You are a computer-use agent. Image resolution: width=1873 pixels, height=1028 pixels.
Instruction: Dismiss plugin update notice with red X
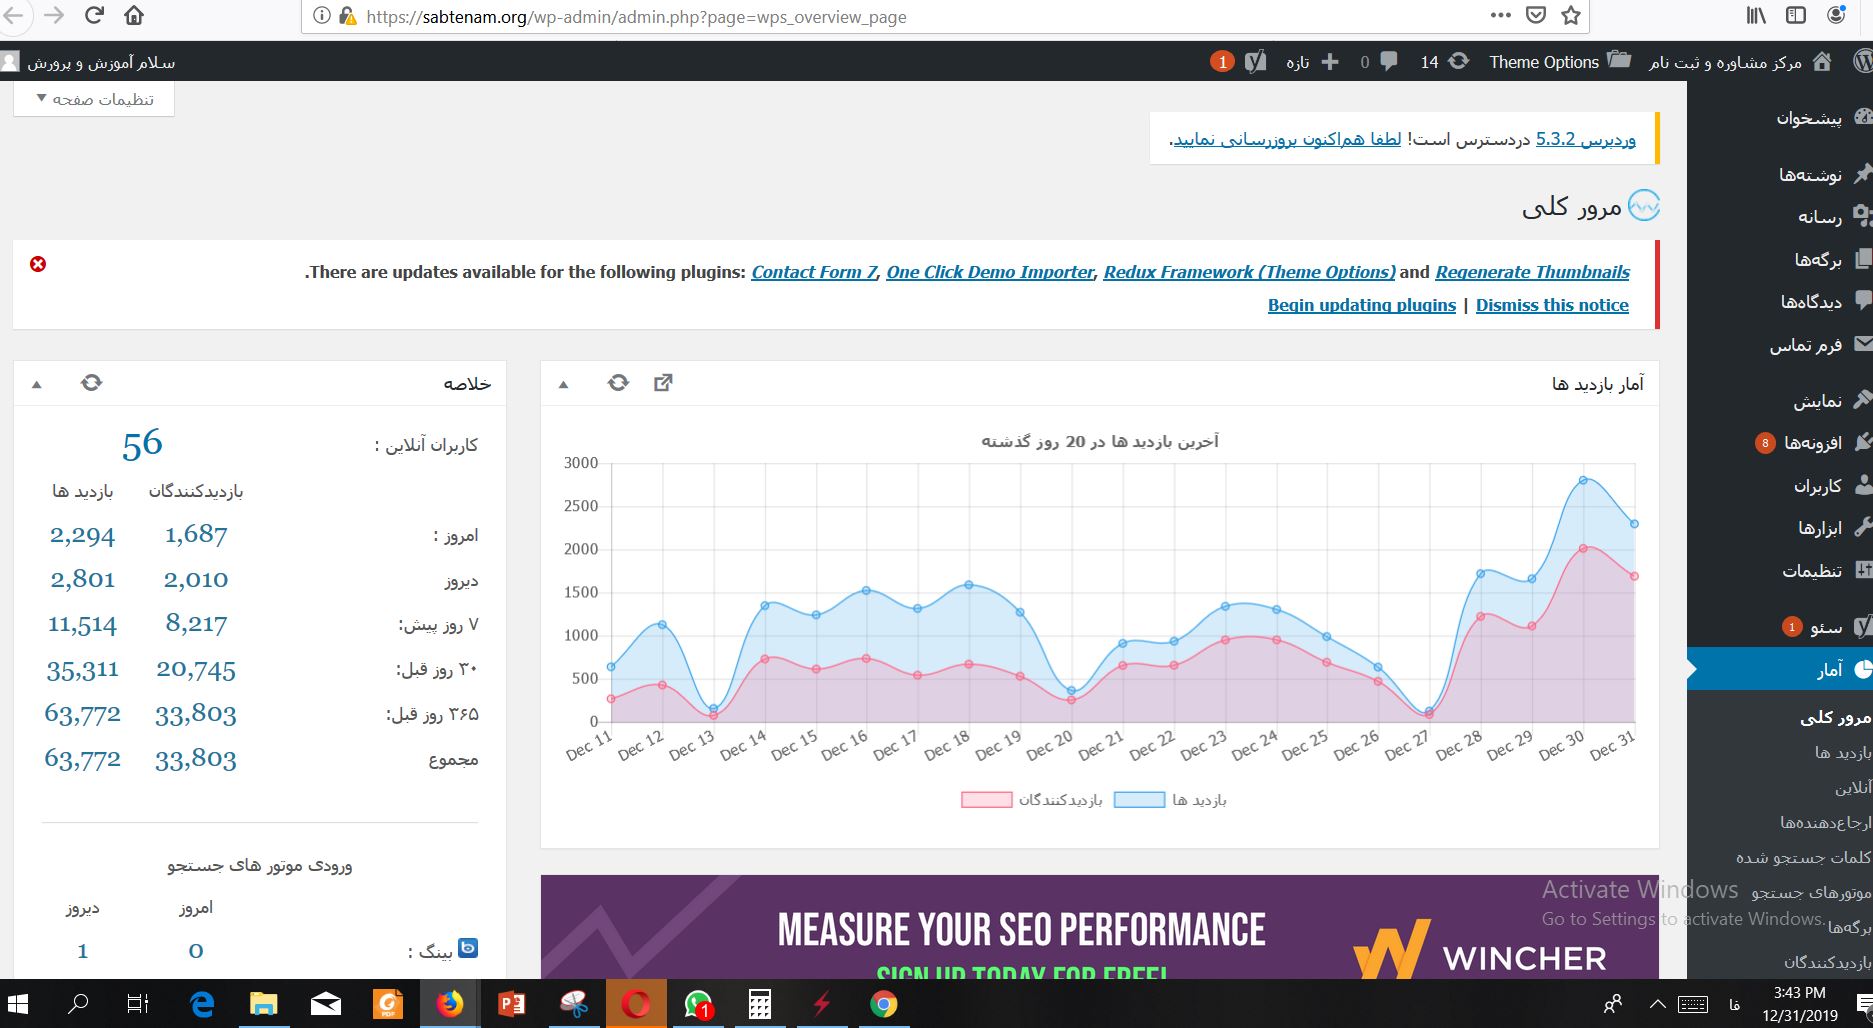[x=38, y=264]
